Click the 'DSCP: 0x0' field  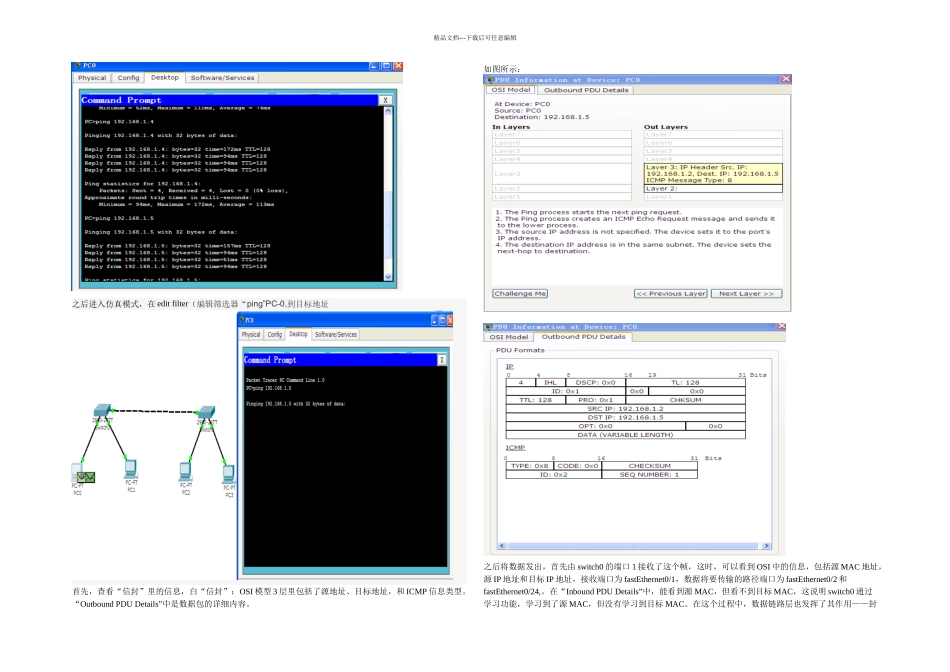pyautogui.click(x=596, y=382)
